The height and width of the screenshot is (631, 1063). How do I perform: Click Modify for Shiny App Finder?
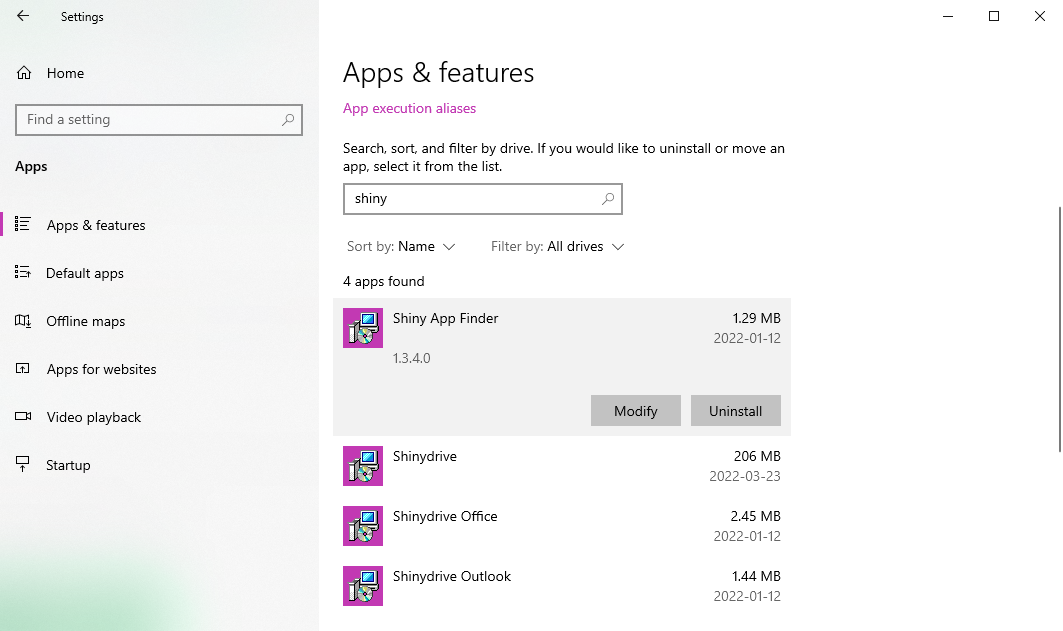coord(635,411)
